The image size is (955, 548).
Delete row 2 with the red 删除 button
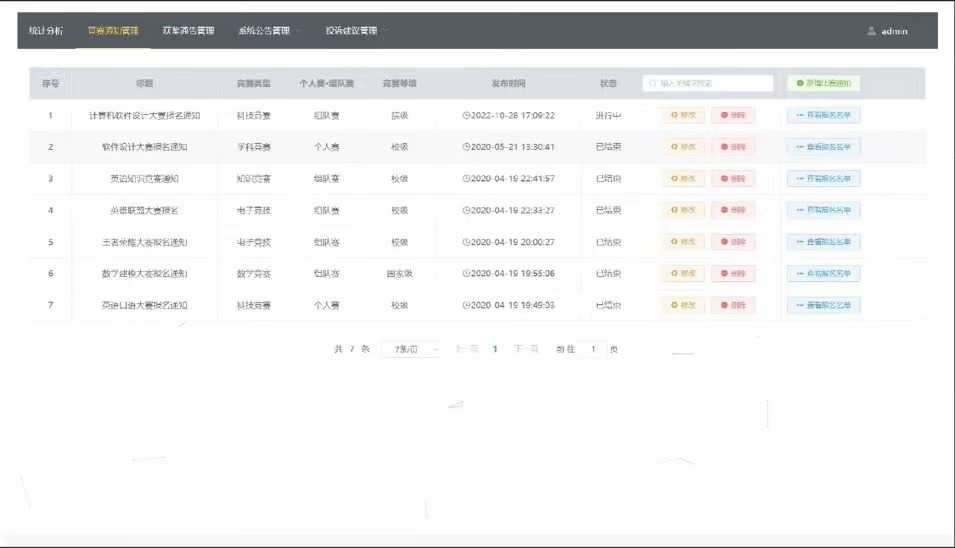pyautogui.click(x=733, y=147)
